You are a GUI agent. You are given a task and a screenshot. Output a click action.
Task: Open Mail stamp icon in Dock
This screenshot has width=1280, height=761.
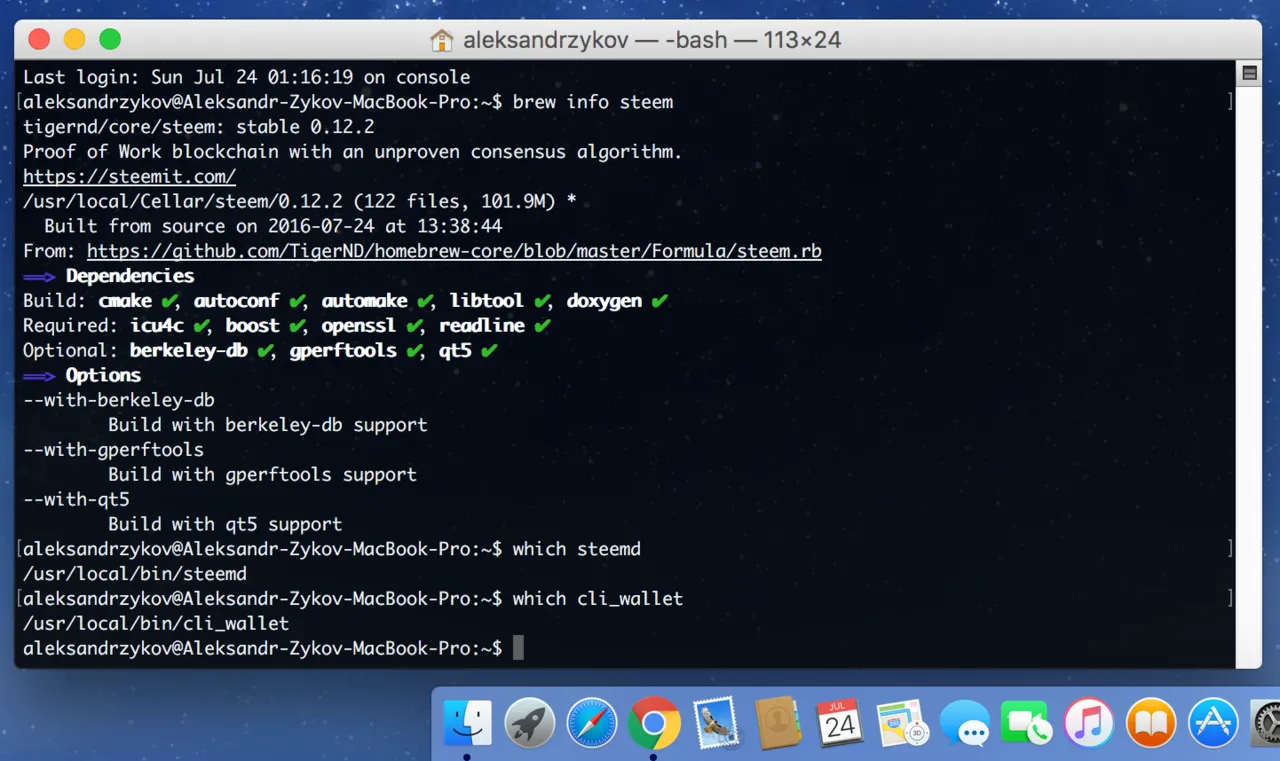(716, 723)
